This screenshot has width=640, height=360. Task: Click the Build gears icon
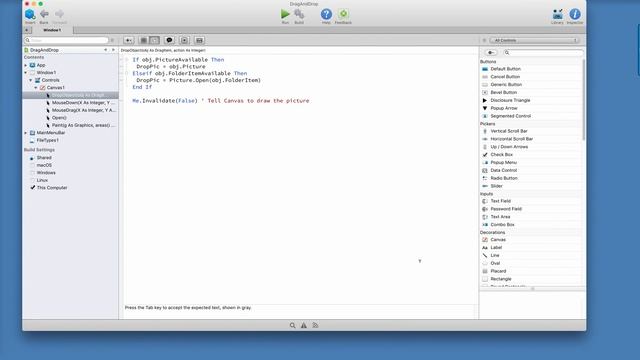coord(299,14)
